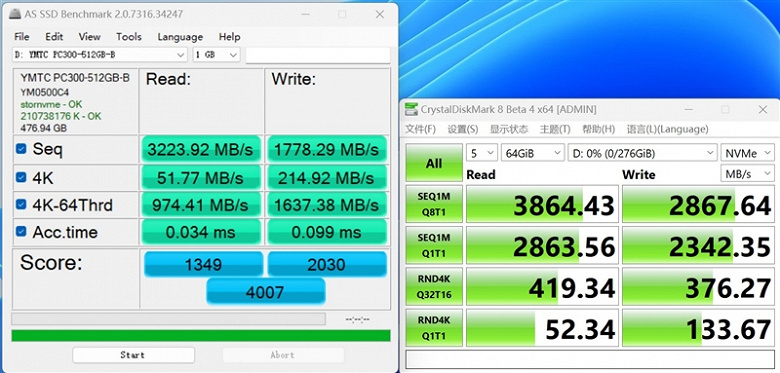Click the RND4K Q1T1 write value 133.67
Image resolution: width=780 pixels, height=373 pixels.
(698, 328)
